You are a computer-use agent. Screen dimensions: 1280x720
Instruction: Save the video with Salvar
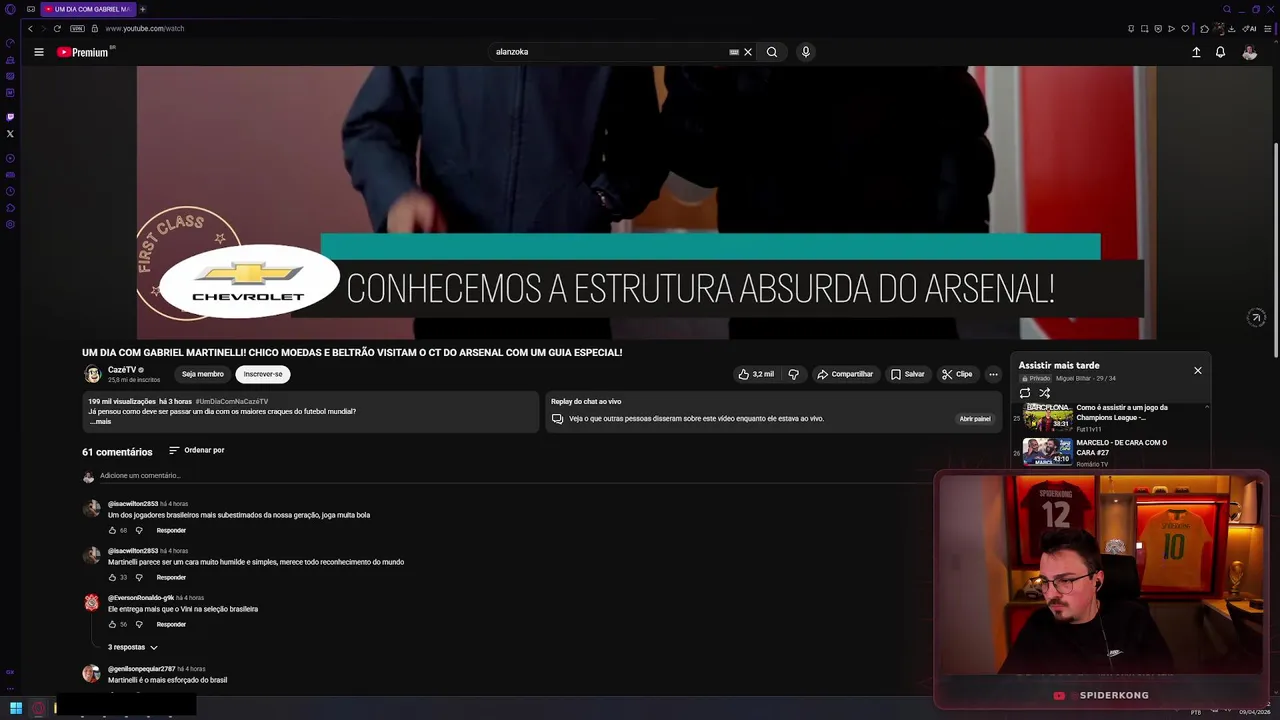(x=908, y=374)
